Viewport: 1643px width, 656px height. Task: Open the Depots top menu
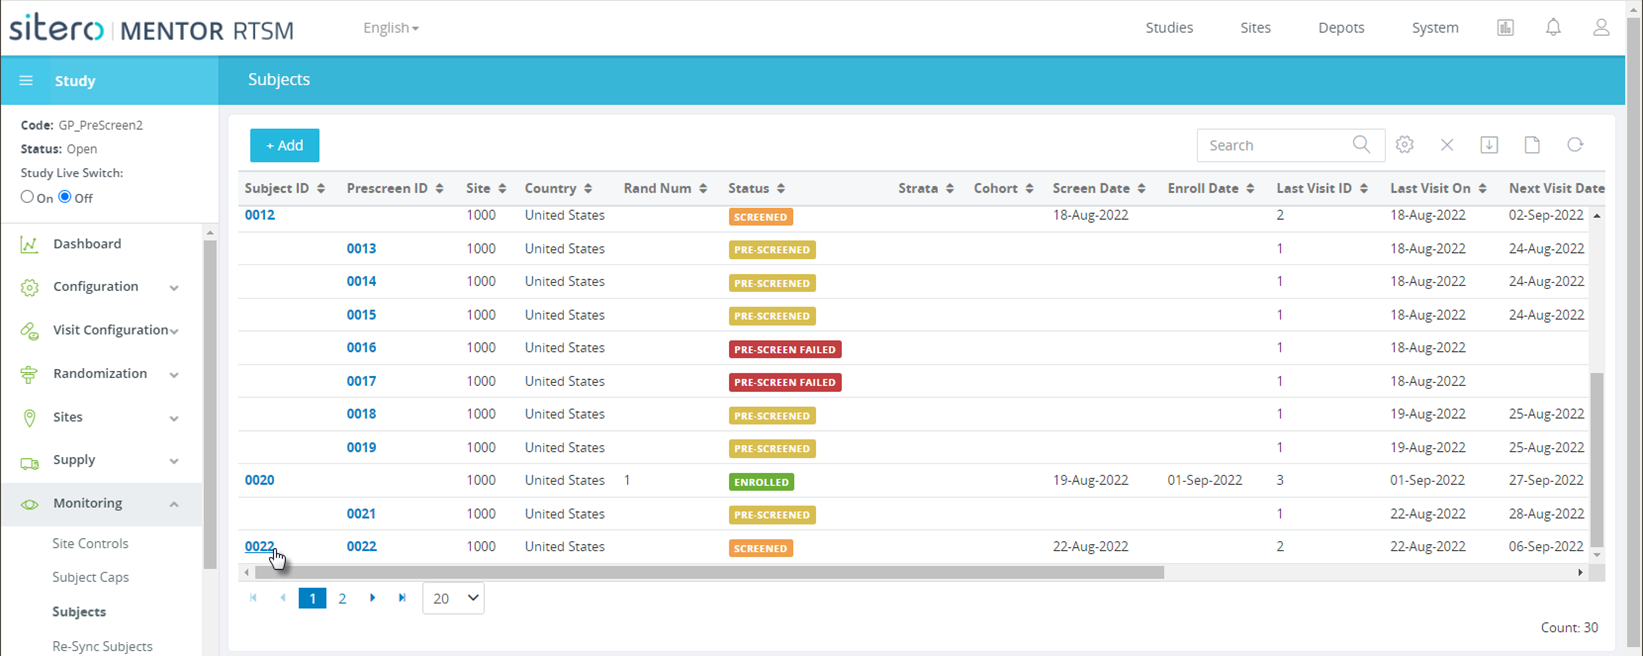click(x=1341, y=28)
